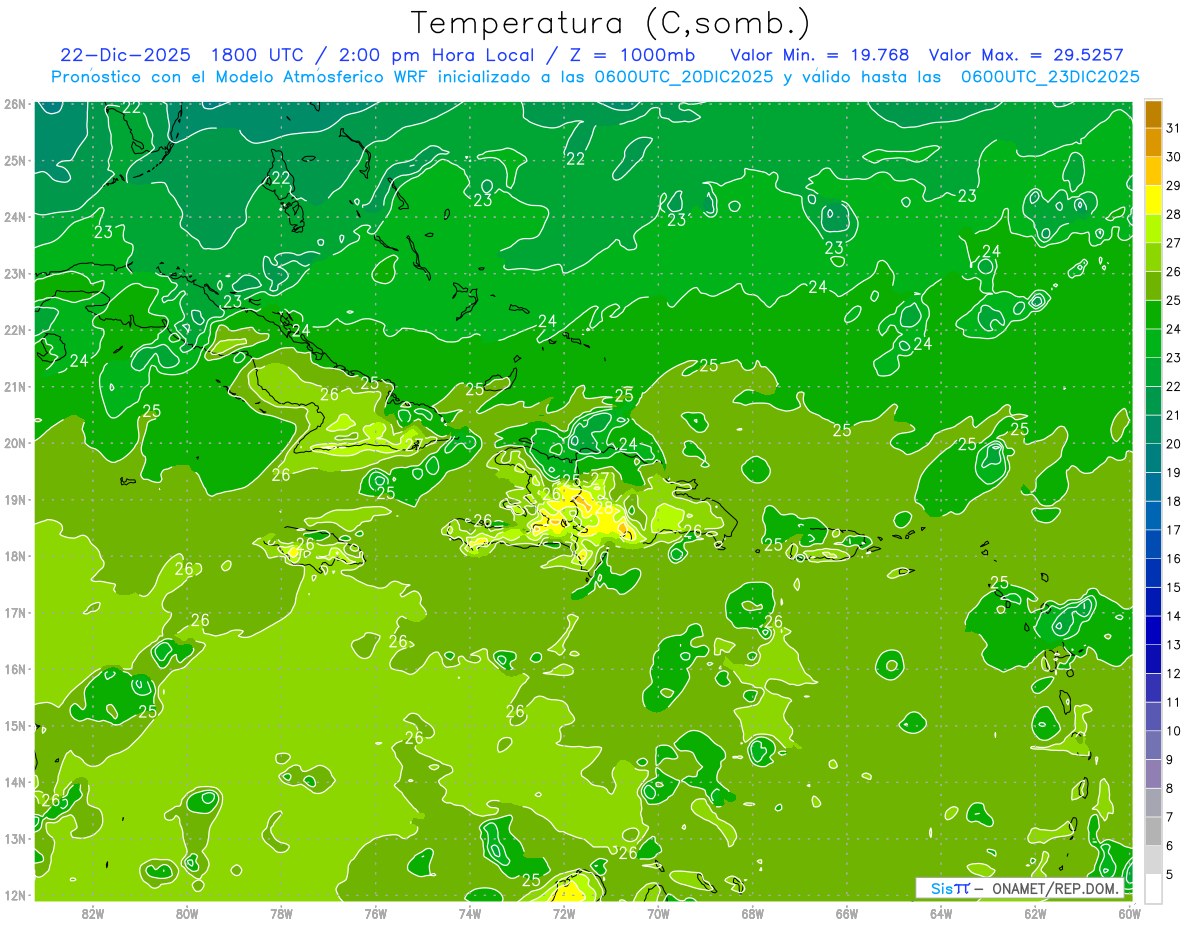Click the longitude axis label "68W"
Viewport: 1200px width, 927px height.
click(753, 913)
